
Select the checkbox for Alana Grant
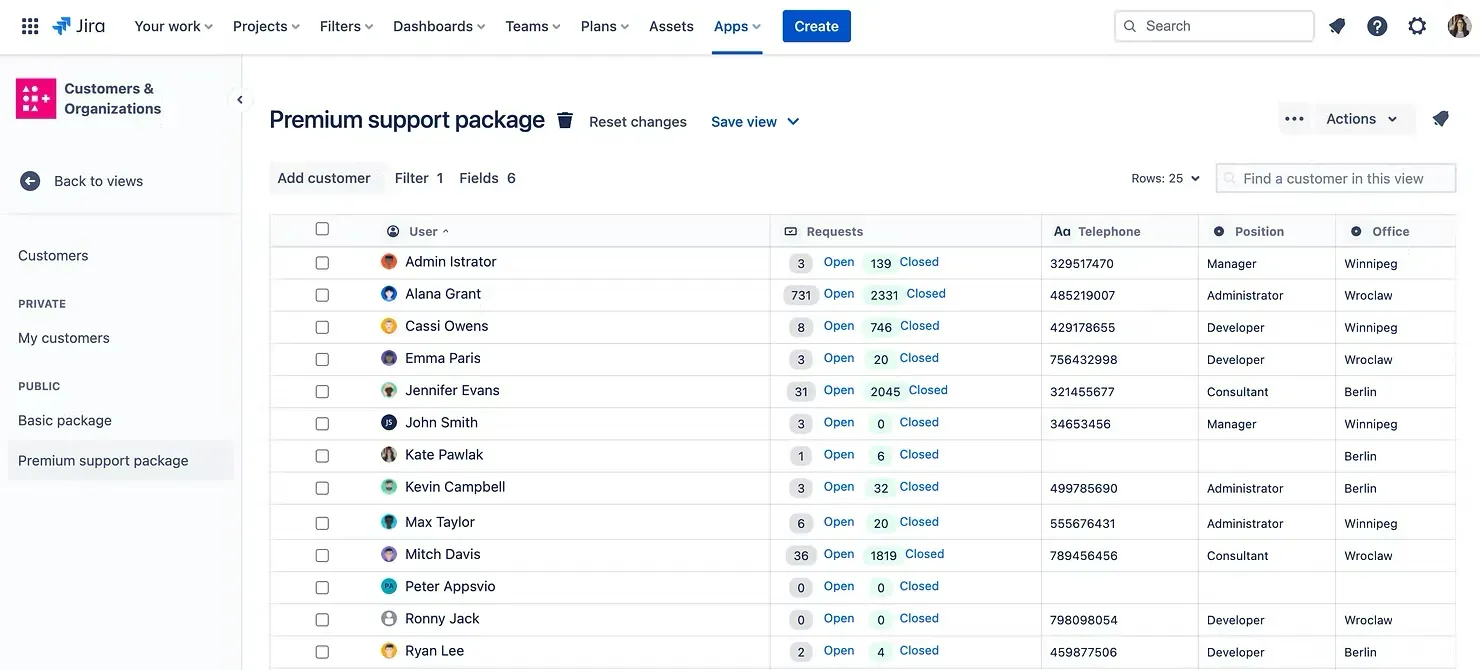pyautogui.click(x=322, y=293)
